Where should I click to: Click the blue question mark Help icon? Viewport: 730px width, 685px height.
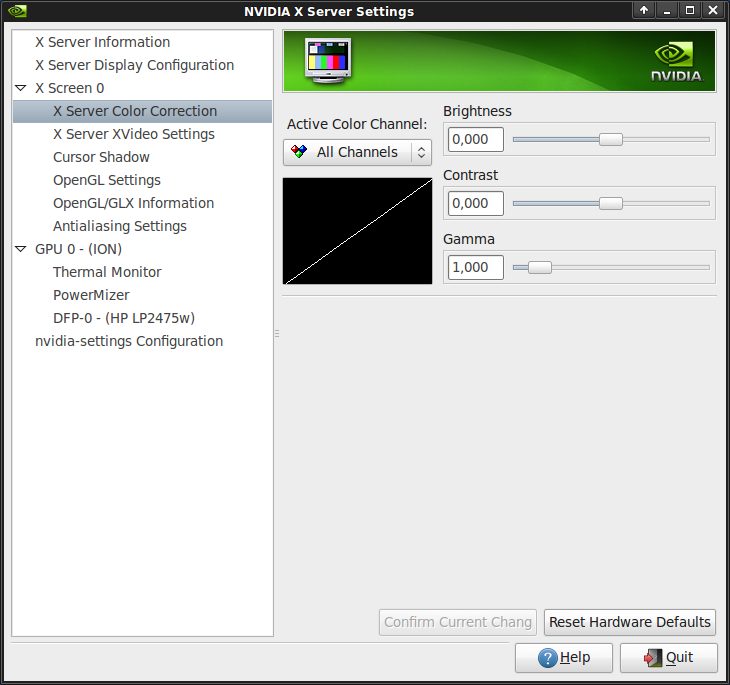(x=548, y=658)
